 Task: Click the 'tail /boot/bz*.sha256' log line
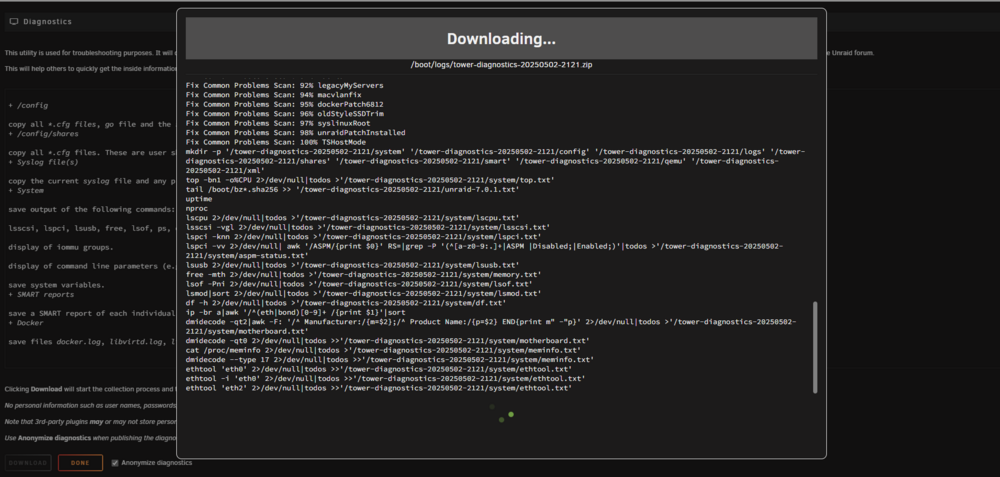[353, 189]
